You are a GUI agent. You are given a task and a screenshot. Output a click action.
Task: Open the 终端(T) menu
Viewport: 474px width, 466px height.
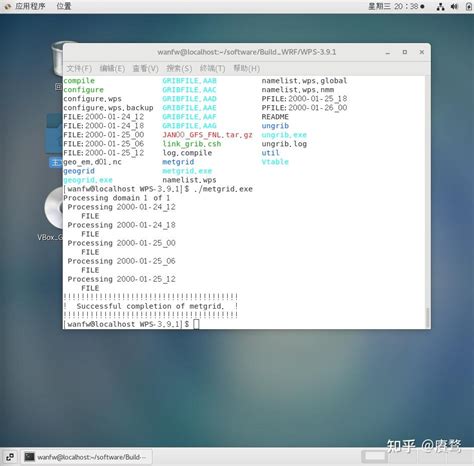coord(212,69)
